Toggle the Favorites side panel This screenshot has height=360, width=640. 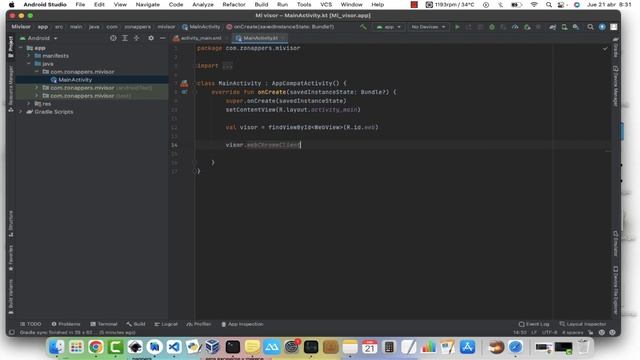point(11,258)
